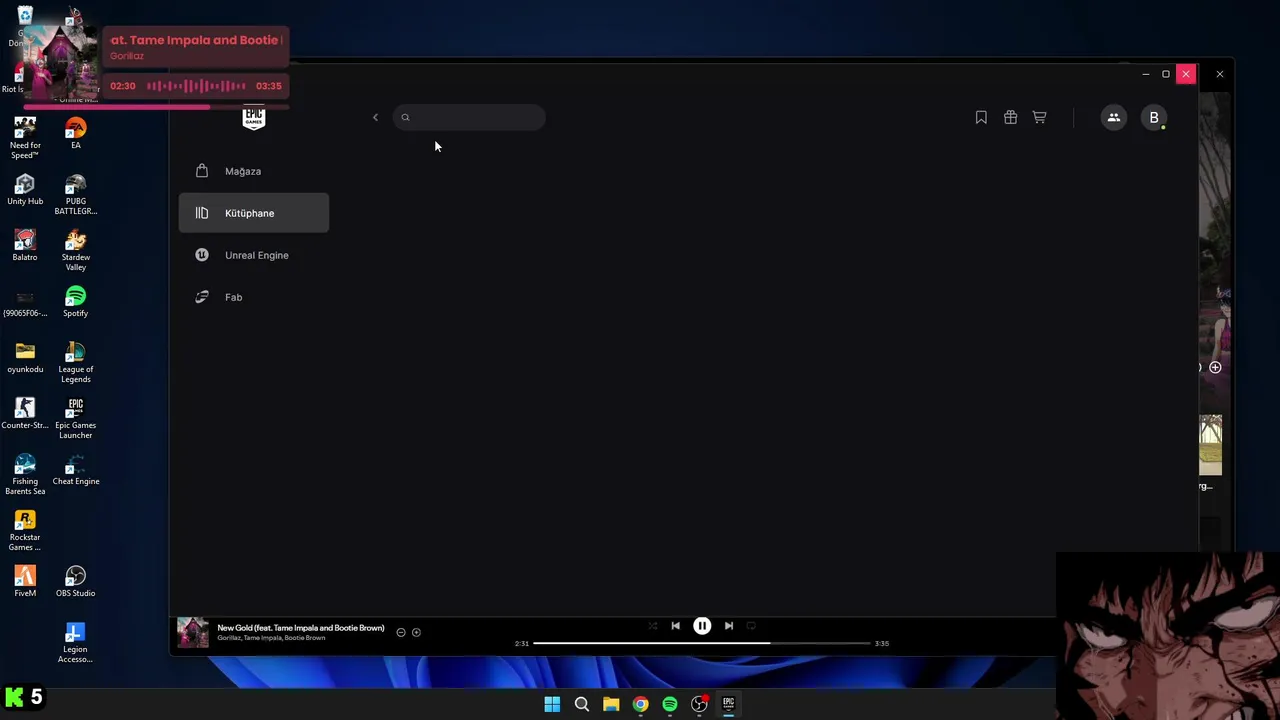Open Fishing Barents Sea desktop shortcut
This screenshot has width=1280, height=720.
coord(25,474)
